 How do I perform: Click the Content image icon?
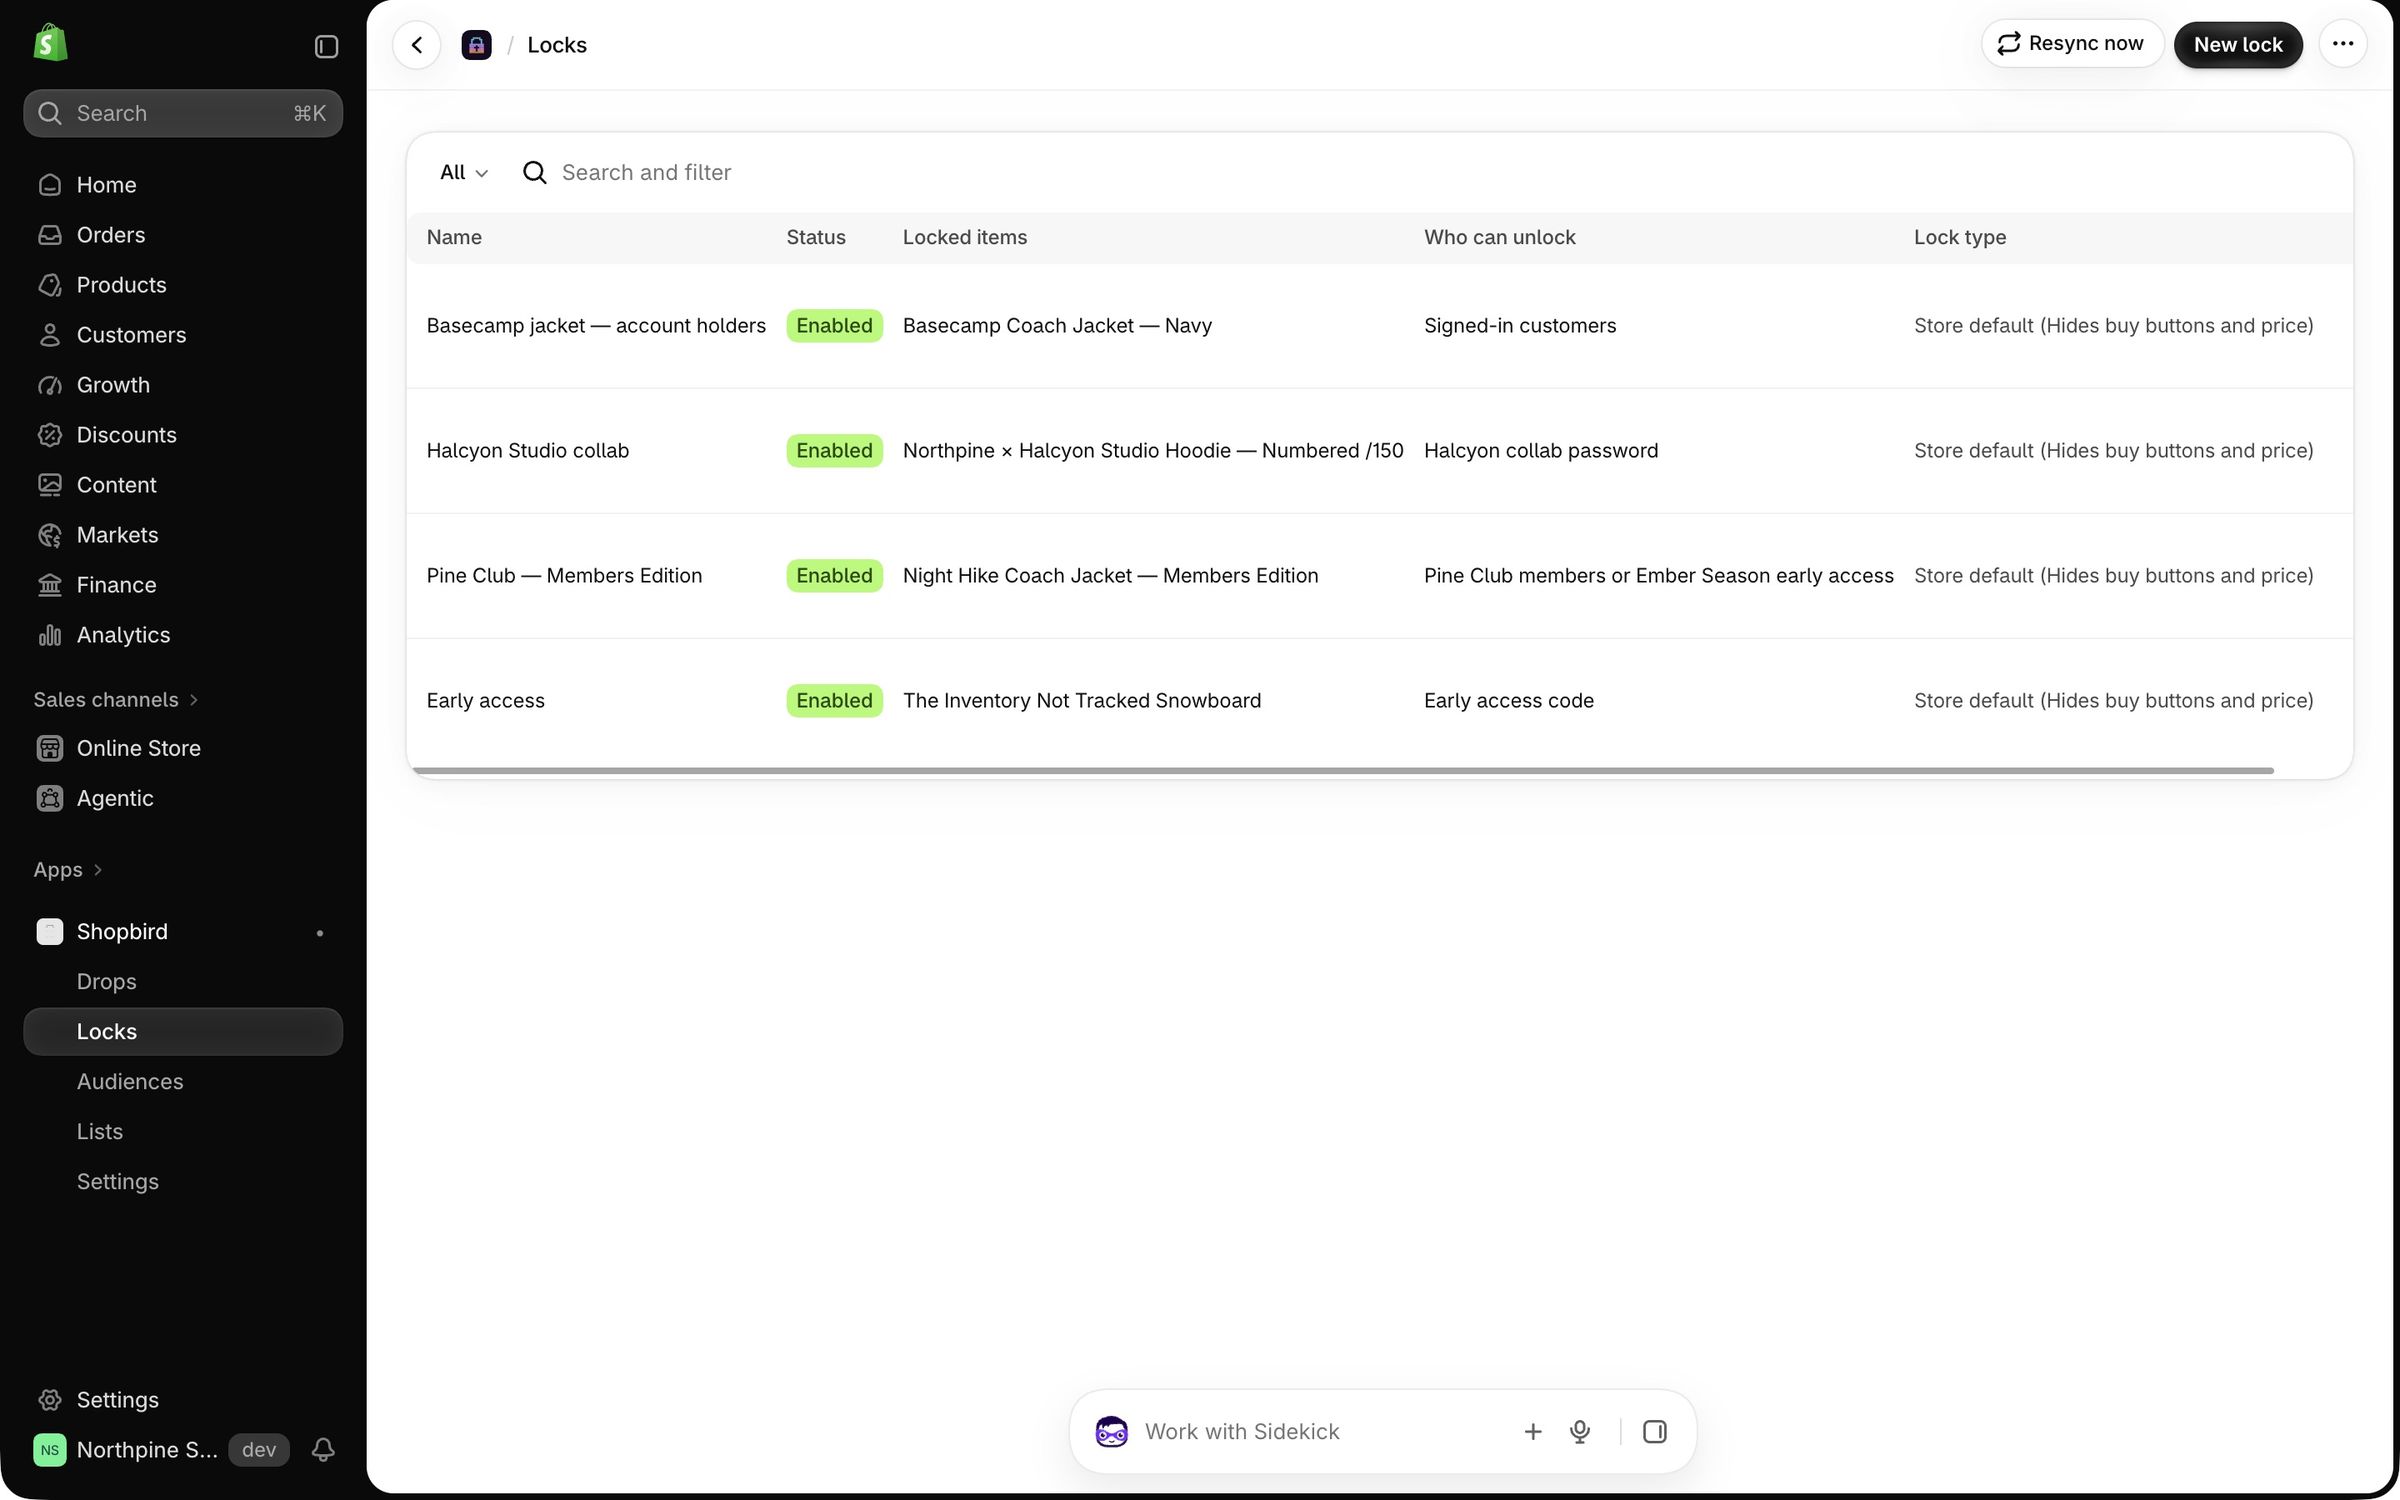click(x=50, y=485)
